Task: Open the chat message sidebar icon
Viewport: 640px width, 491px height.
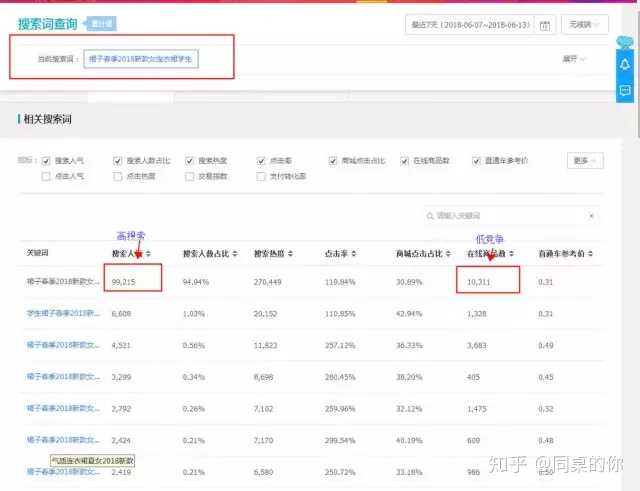Action: point(625,90)
